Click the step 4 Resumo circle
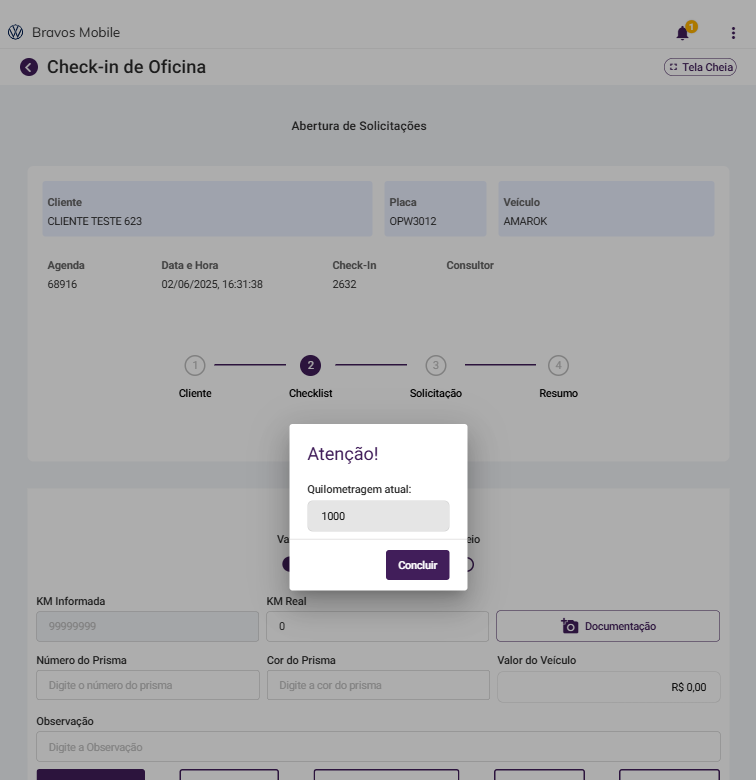756x780 pixels. coord(558,365)
